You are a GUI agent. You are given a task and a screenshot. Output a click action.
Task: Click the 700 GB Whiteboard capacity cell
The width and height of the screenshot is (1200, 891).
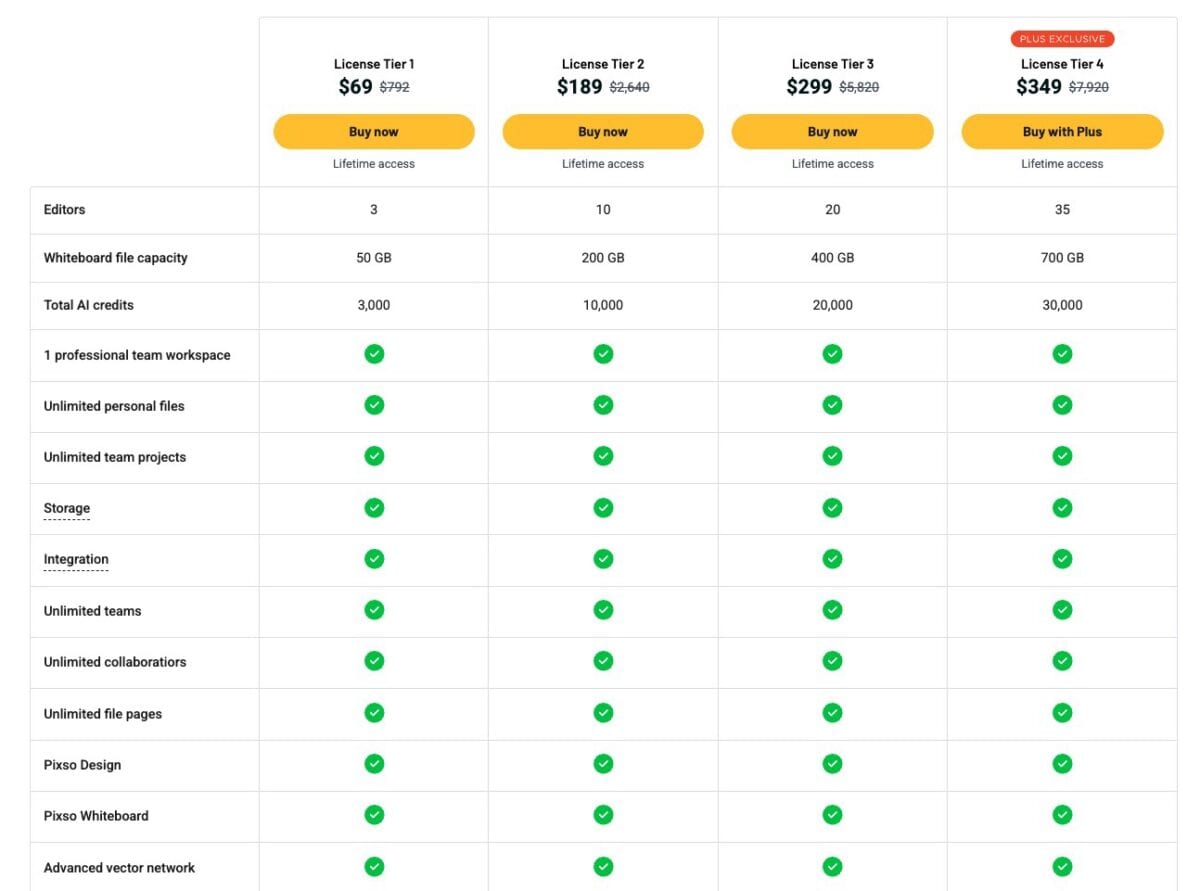click(x=1062, y=257)
